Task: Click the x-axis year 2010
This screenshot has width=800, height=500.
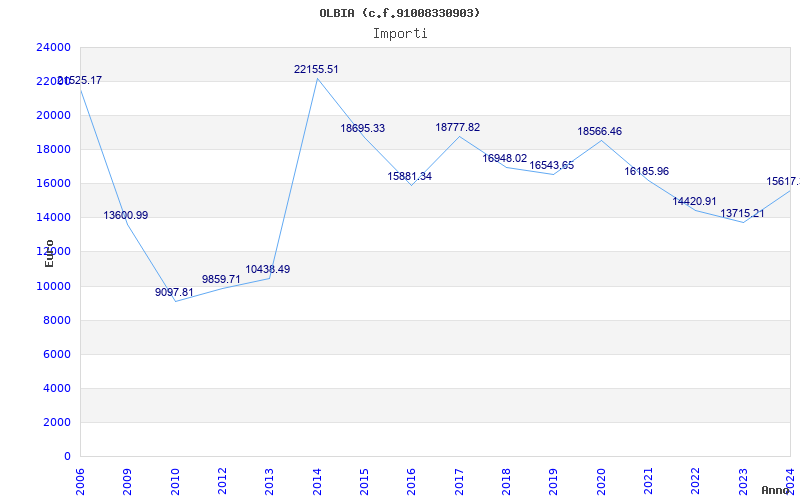Action: (175, 481)
